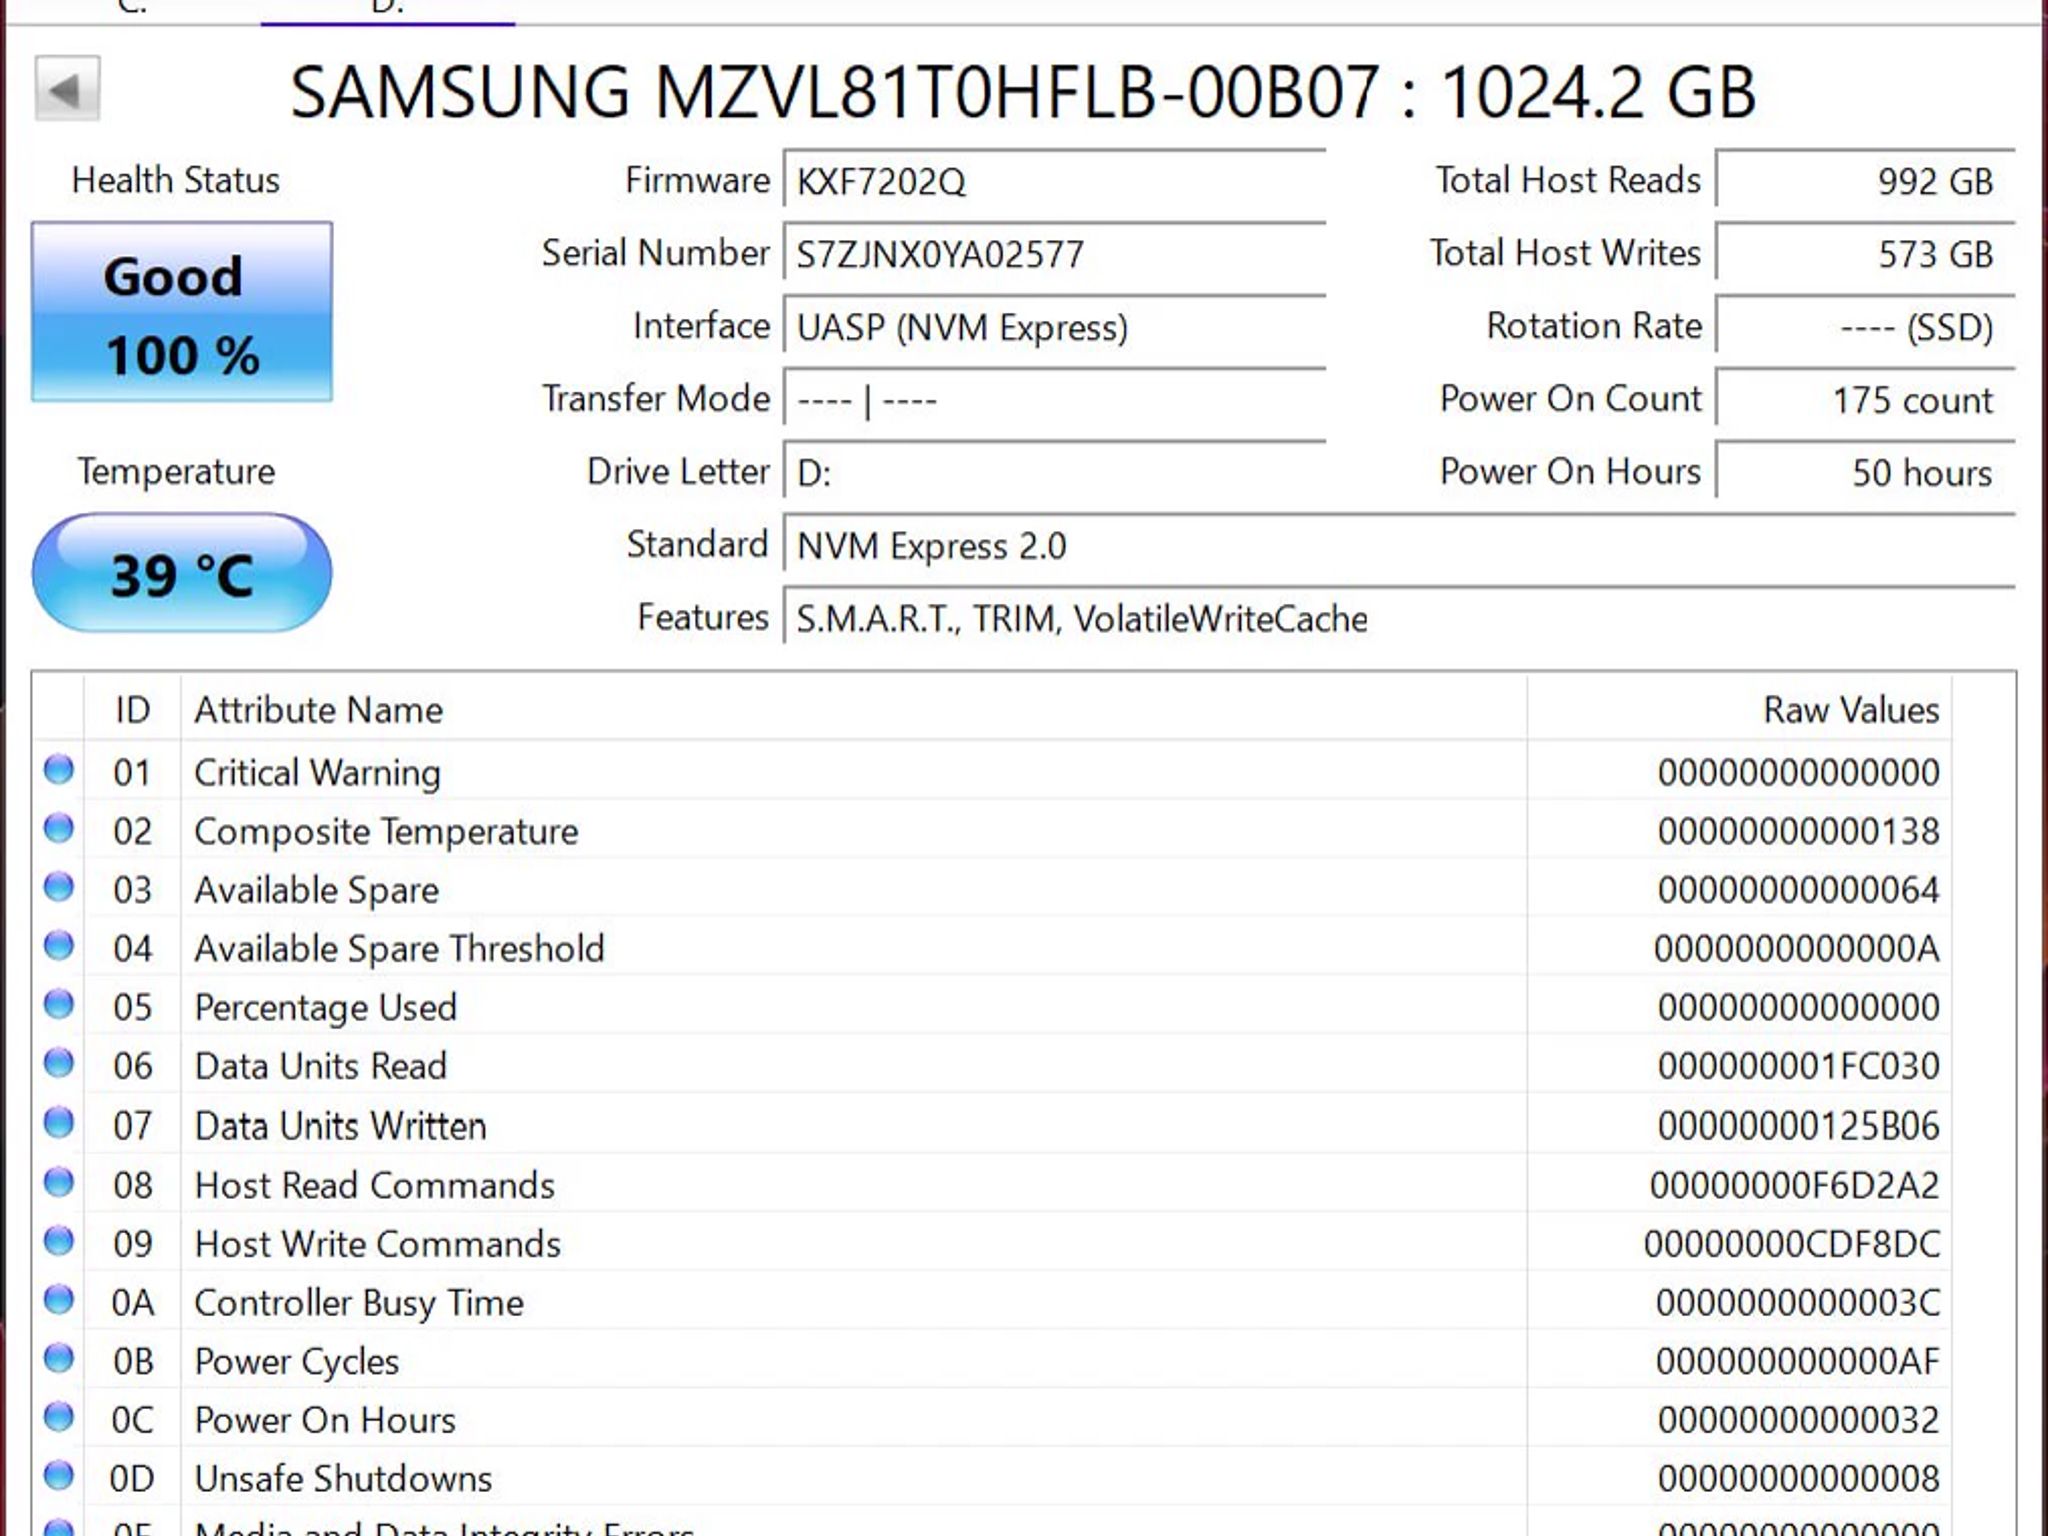Select the Host Write Commands attribute name
Image resolution: width=2048 pixels, height=1536 pixels.
377,1243
